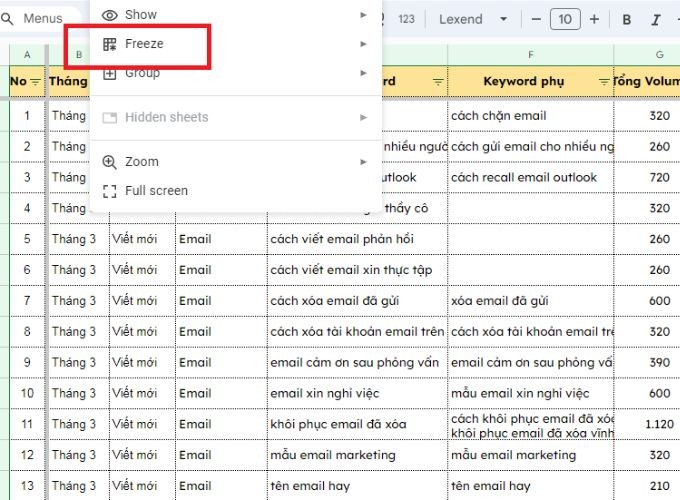Viewport: 680px width, 500px height.
Task: Select volume cell 390
Action: pyautogui.click(x=647, y=363)
